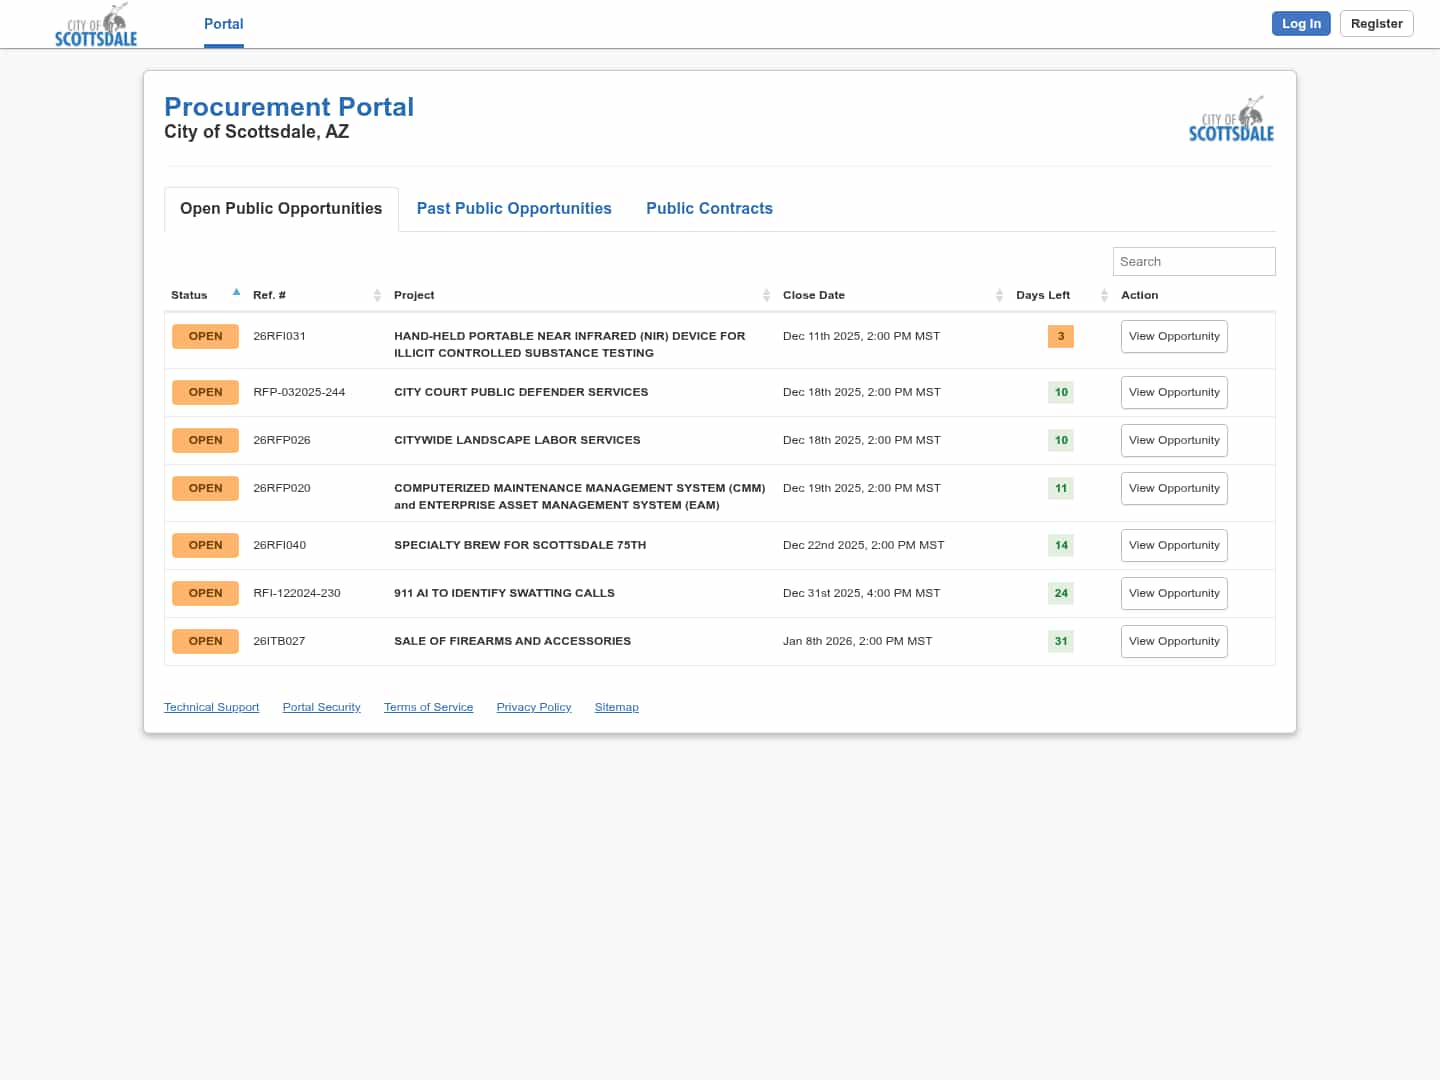Click the City of Scottsdale logo in header

(96, 26)
